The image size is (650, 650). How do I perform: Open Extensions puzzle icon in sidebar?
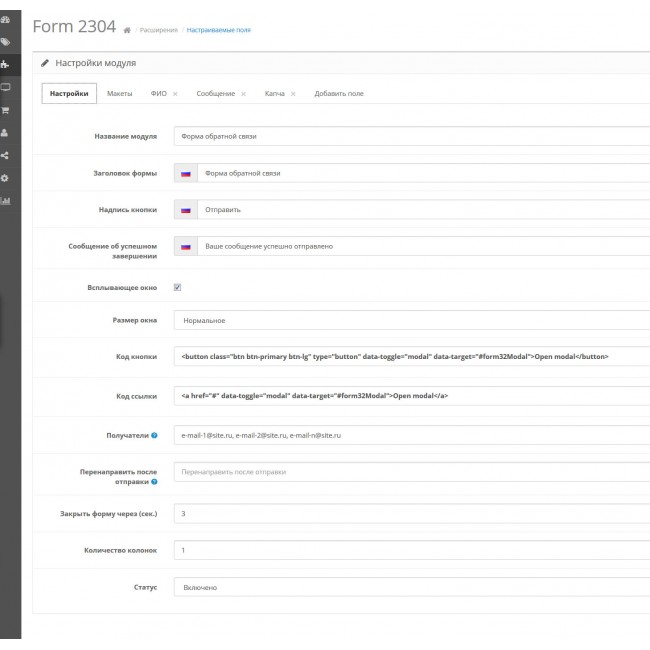(6, 65)
